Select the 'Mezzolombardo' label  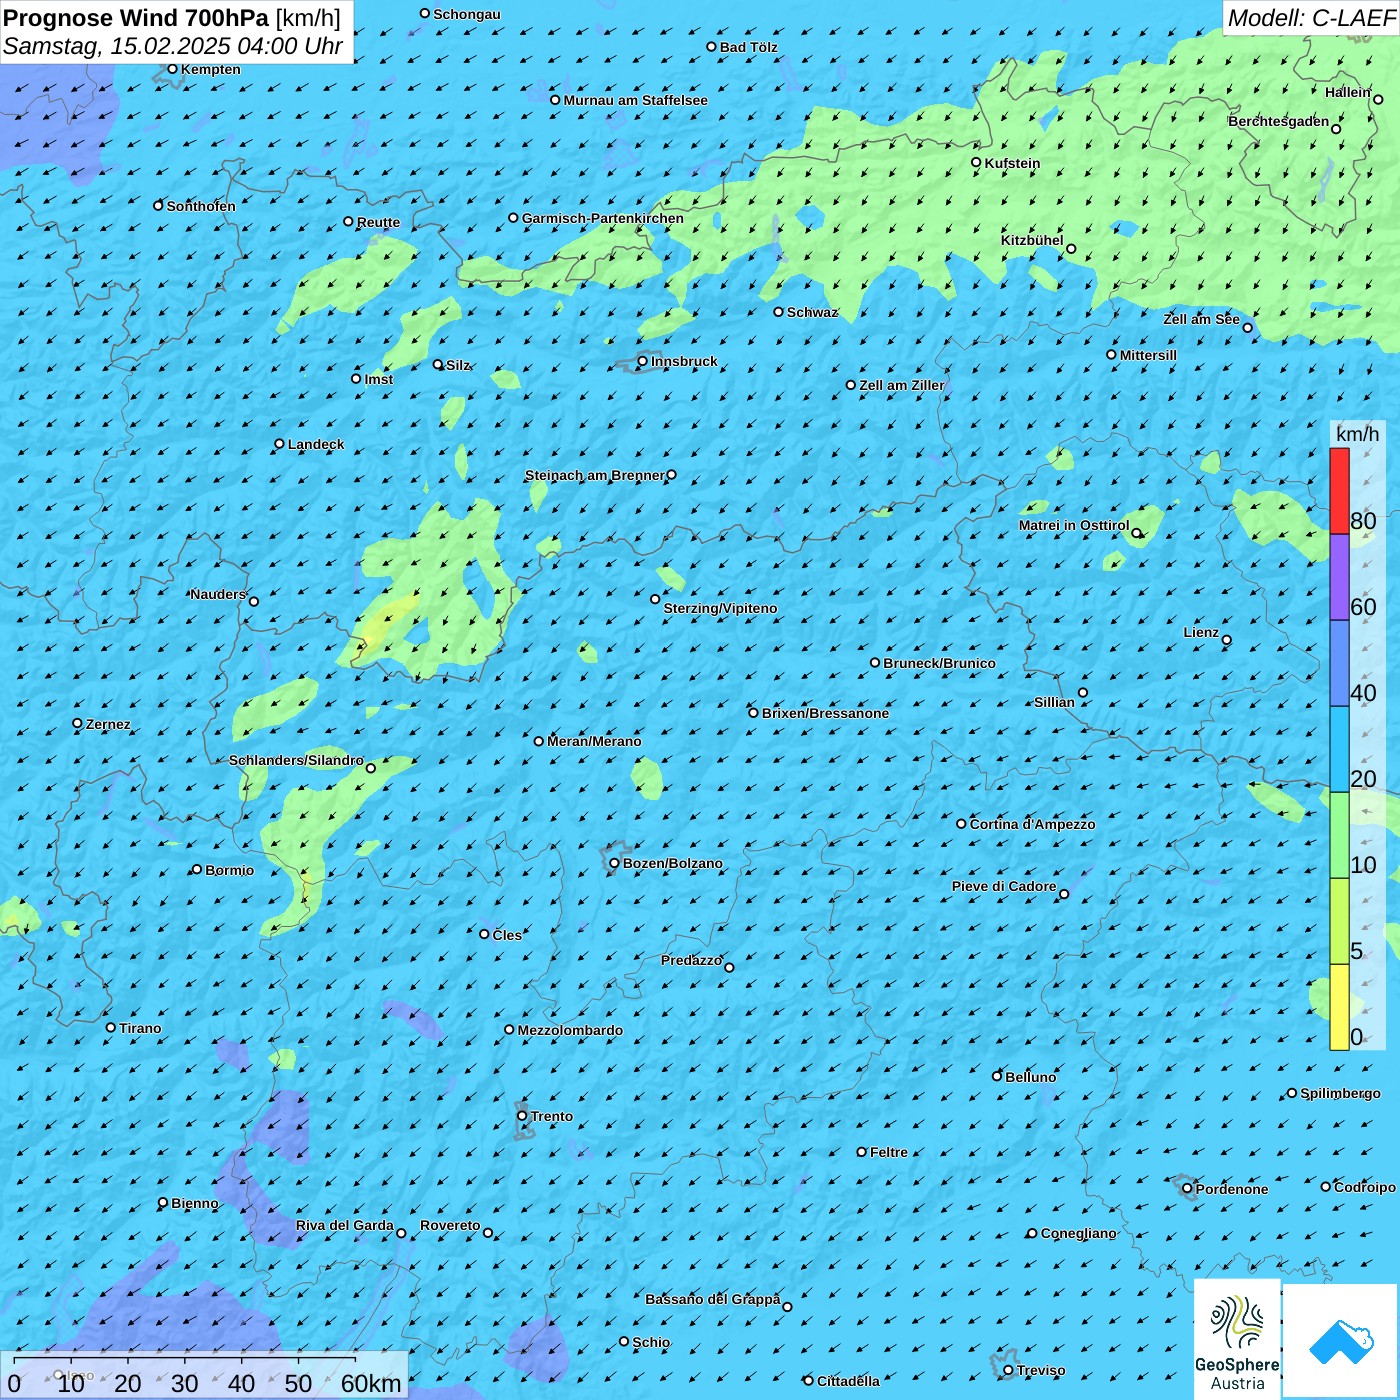[570, 1030]
